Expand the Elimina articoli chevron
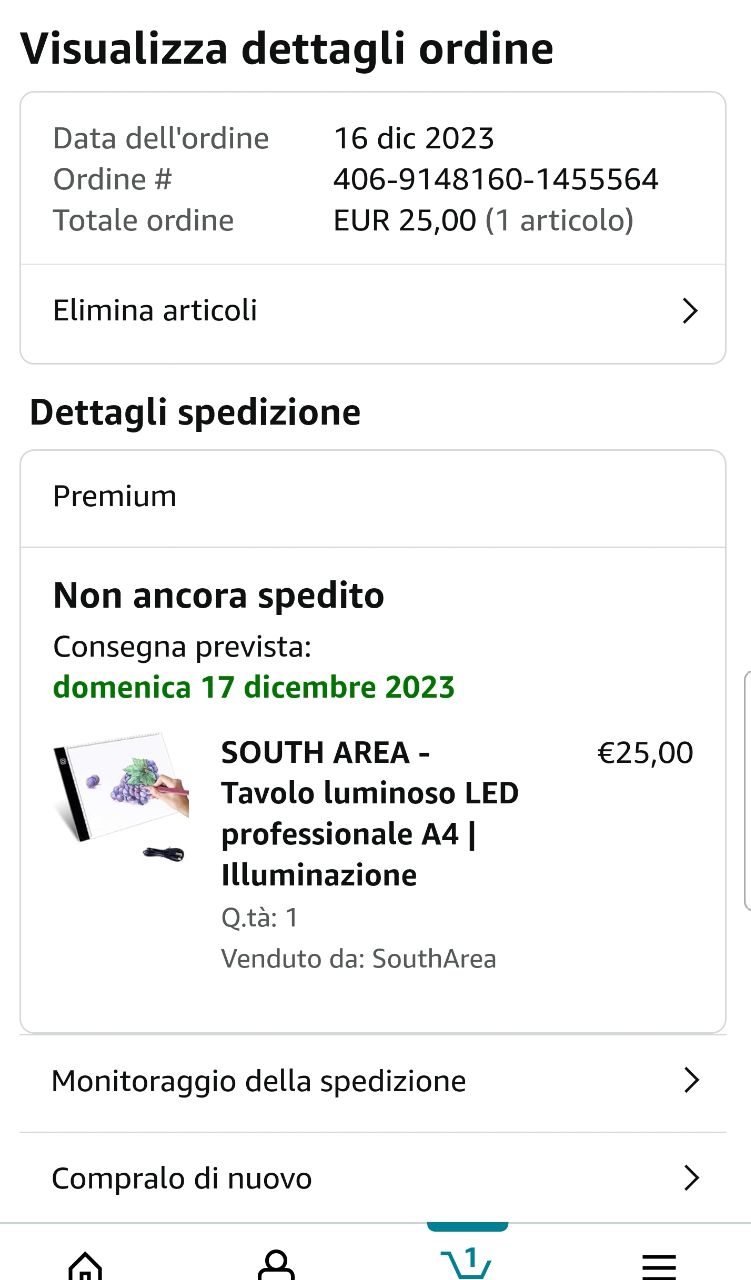751x1280 pixels. tap(689, 311)
